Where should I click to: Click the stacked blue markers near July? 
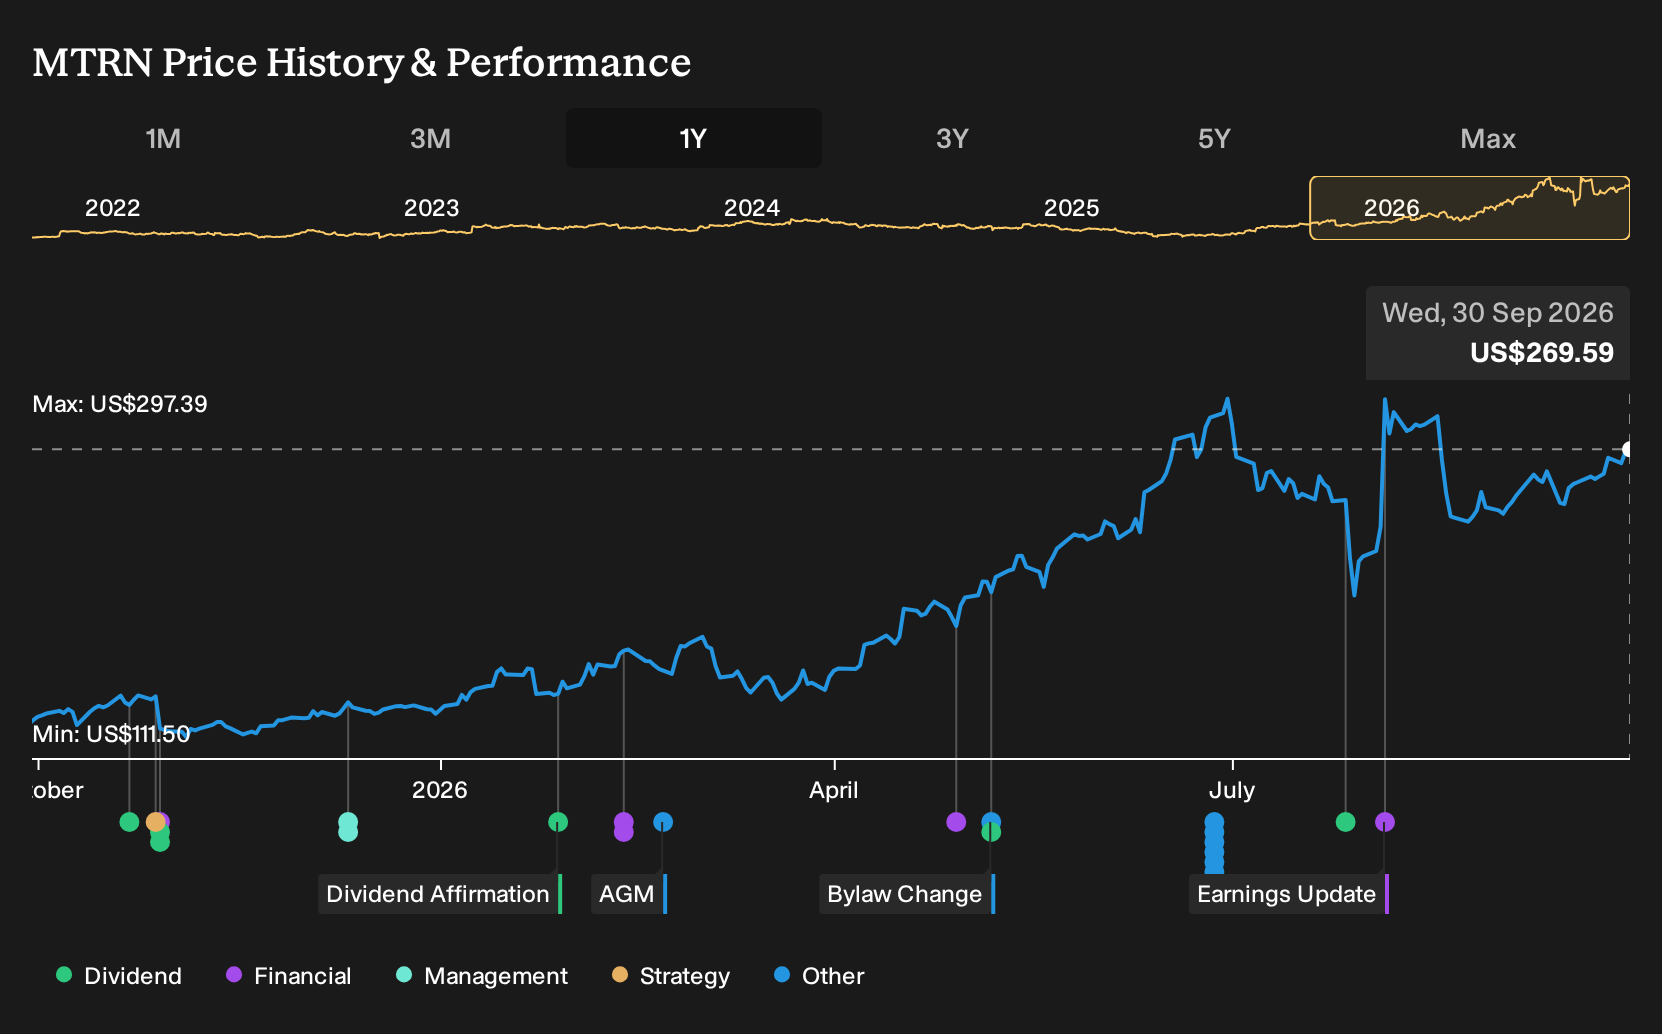1214,842
